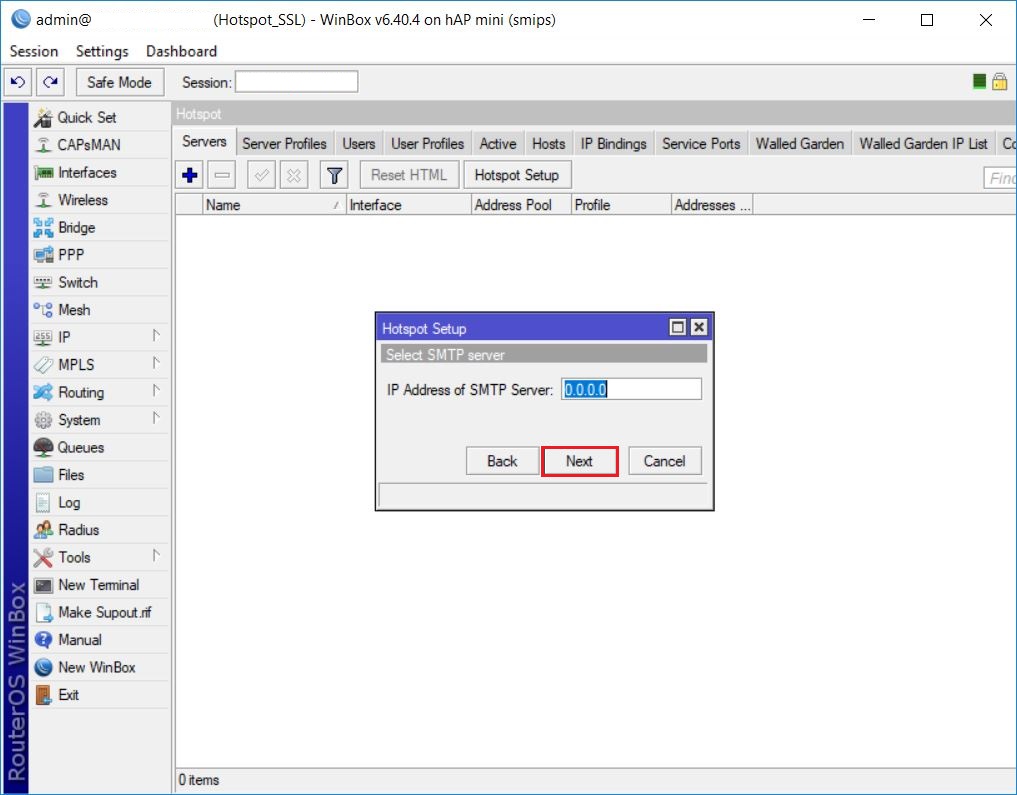Click the undo arrow button
This screenshot has height=795, width=1017.
(18, 82)
